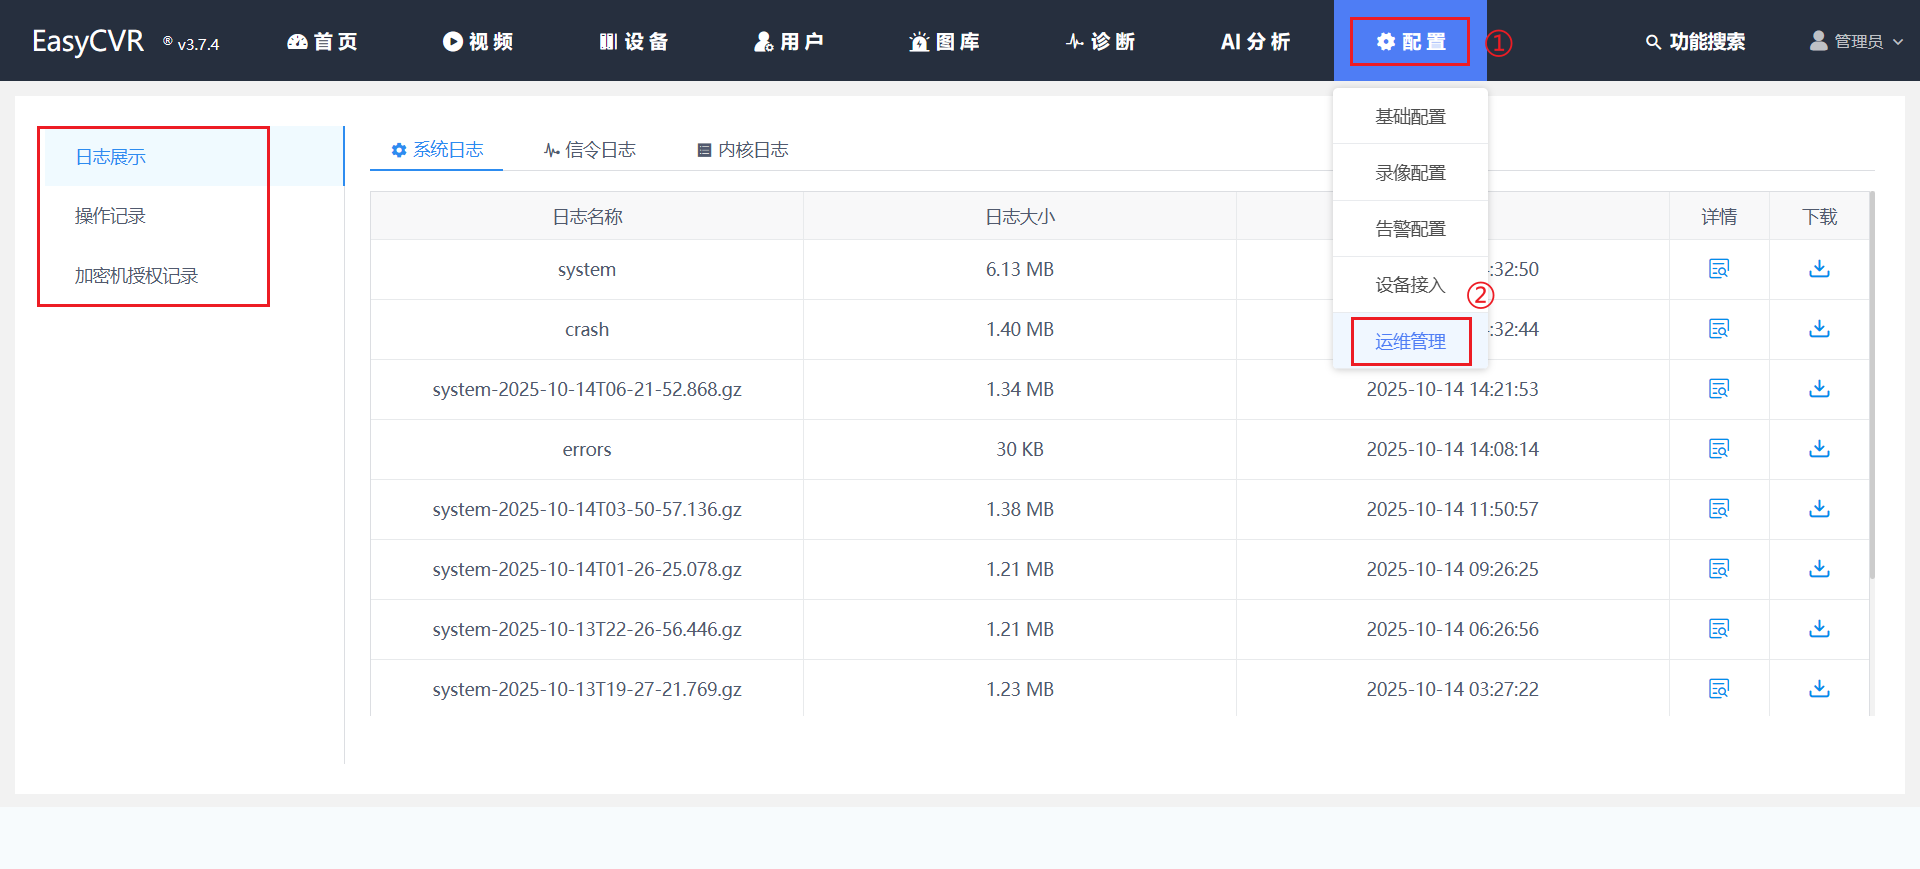Switch to the 内核日志 tab
The width and height of the screenshot is (1920, 869).
coord(743,150)
